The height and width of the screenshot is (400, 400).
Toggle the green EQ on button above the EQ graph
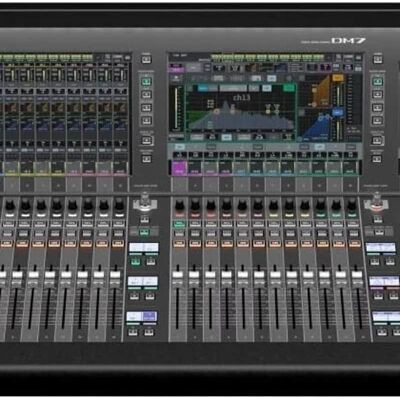point(289,88)
